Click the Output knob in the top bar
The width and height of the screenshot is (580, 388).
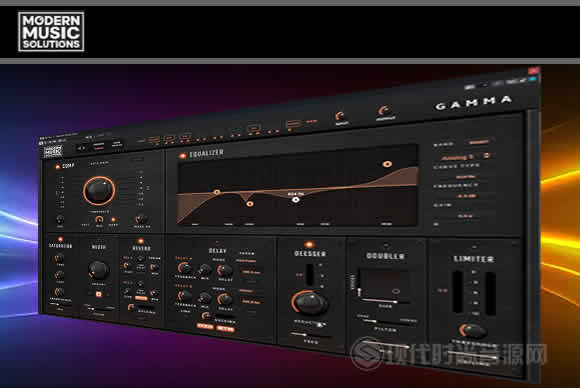click(x=384, y=110)
